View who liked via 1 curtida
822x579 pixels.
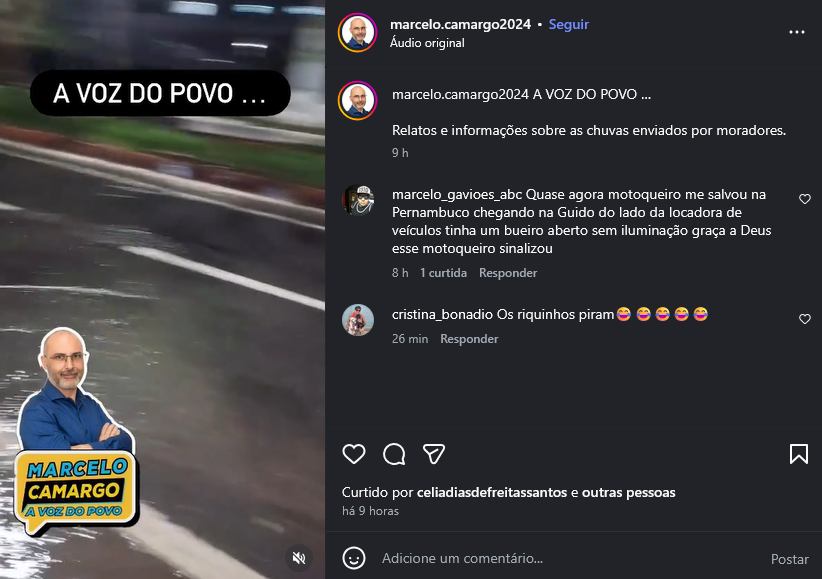443,273
